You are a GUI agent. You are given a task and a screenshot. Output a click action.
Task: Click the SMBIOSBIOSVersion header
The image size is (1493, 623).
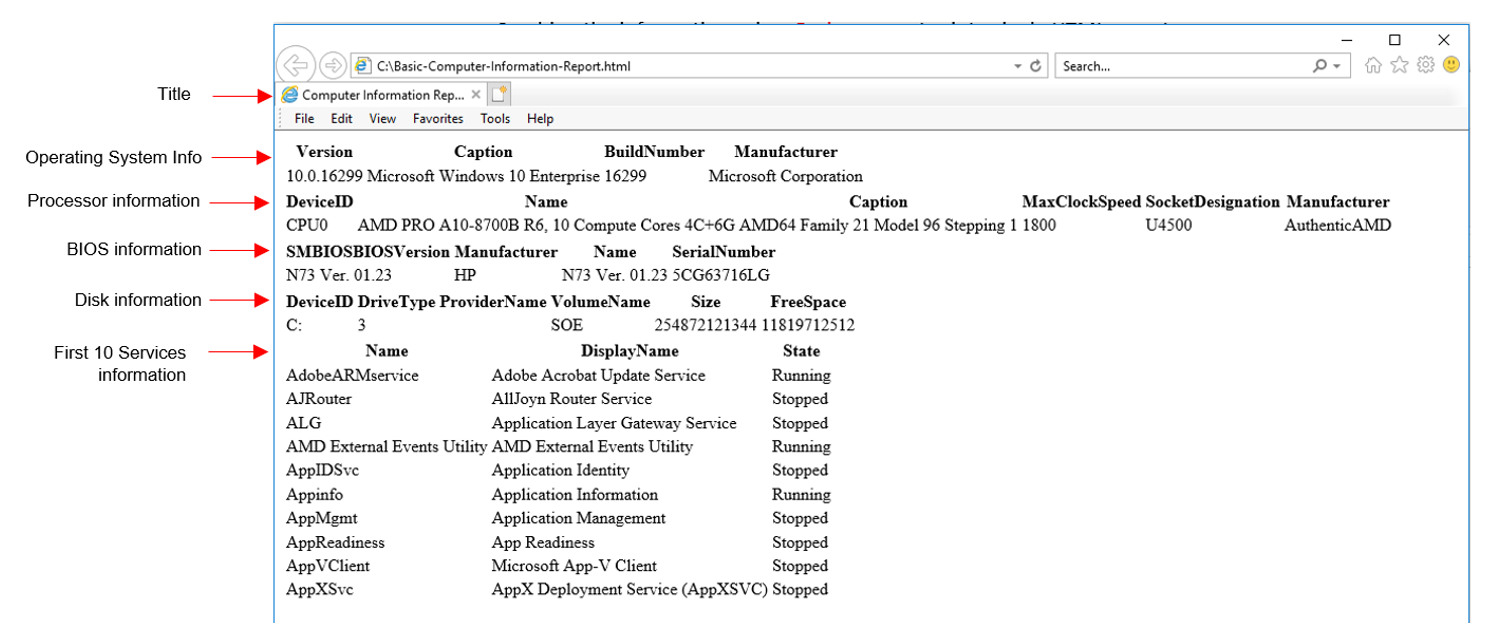(x=368, y=252)
